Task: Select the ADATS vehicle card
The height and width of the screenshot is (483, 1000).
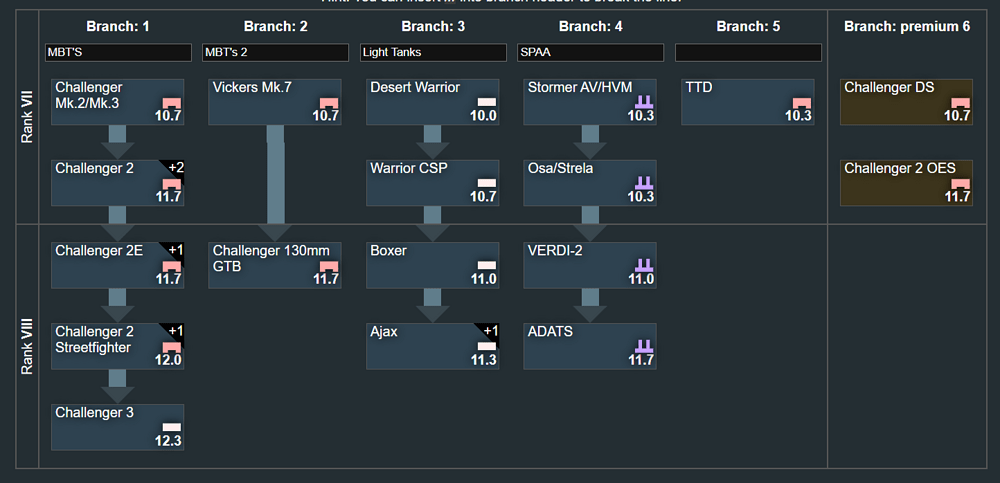Action: click(x=591, y=346)
